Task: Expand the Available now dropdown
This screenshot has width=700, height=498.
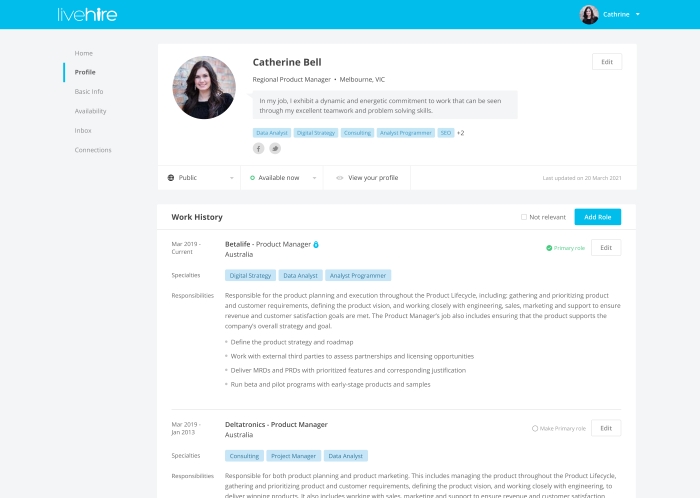Action: [x=281, y=178]
